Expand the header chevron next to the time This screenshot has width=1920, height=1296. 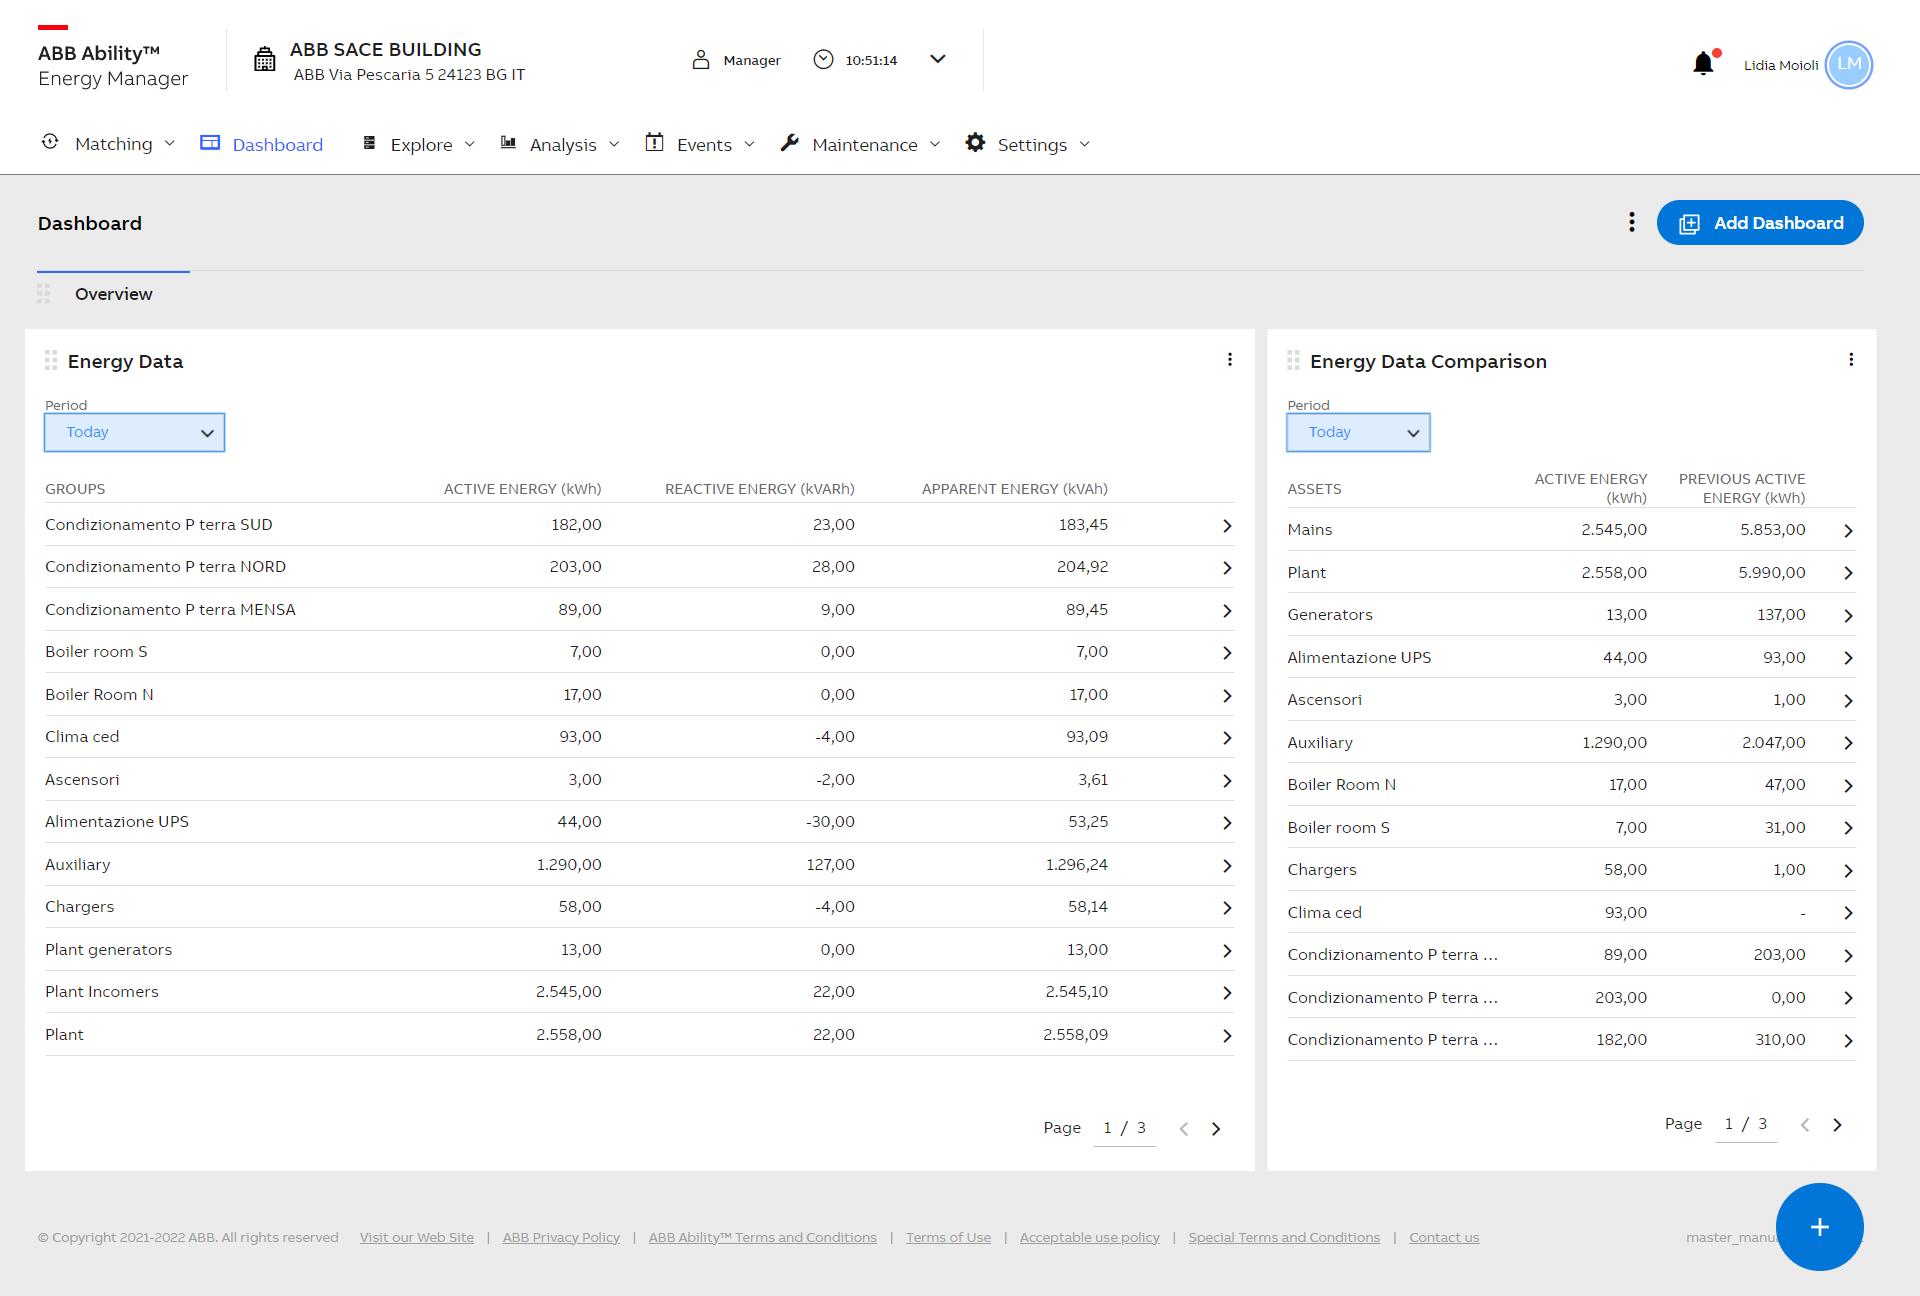pos(937,59)
